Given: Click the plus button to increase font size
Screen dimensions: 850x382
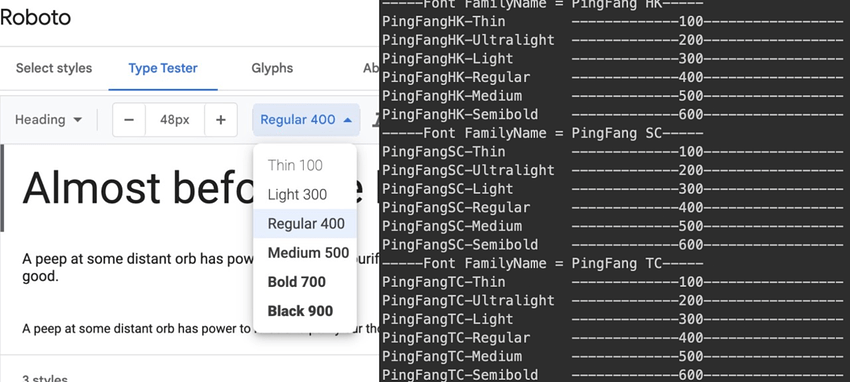Looking at the screenshot, I should click(x=221, y=120).
